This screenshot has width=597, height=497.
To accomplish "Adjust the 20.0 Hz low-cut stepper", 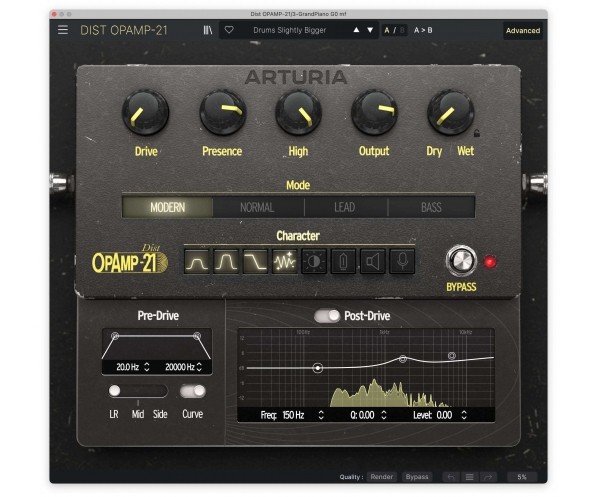I will [147, 367].
